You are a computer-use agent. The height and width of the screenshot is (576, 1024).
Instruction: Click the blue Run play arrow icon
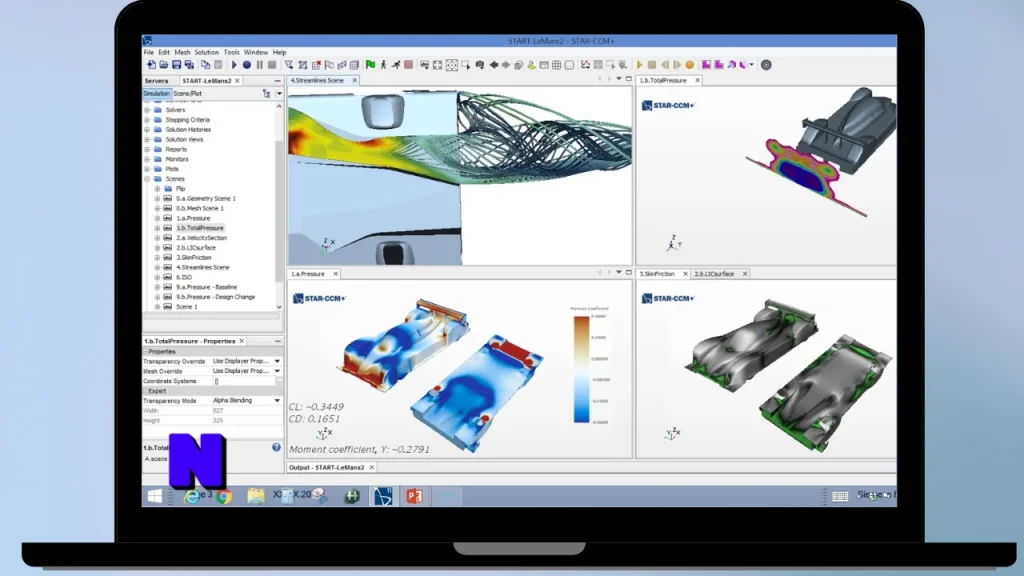pyautogui.click(x=234, y=65)
